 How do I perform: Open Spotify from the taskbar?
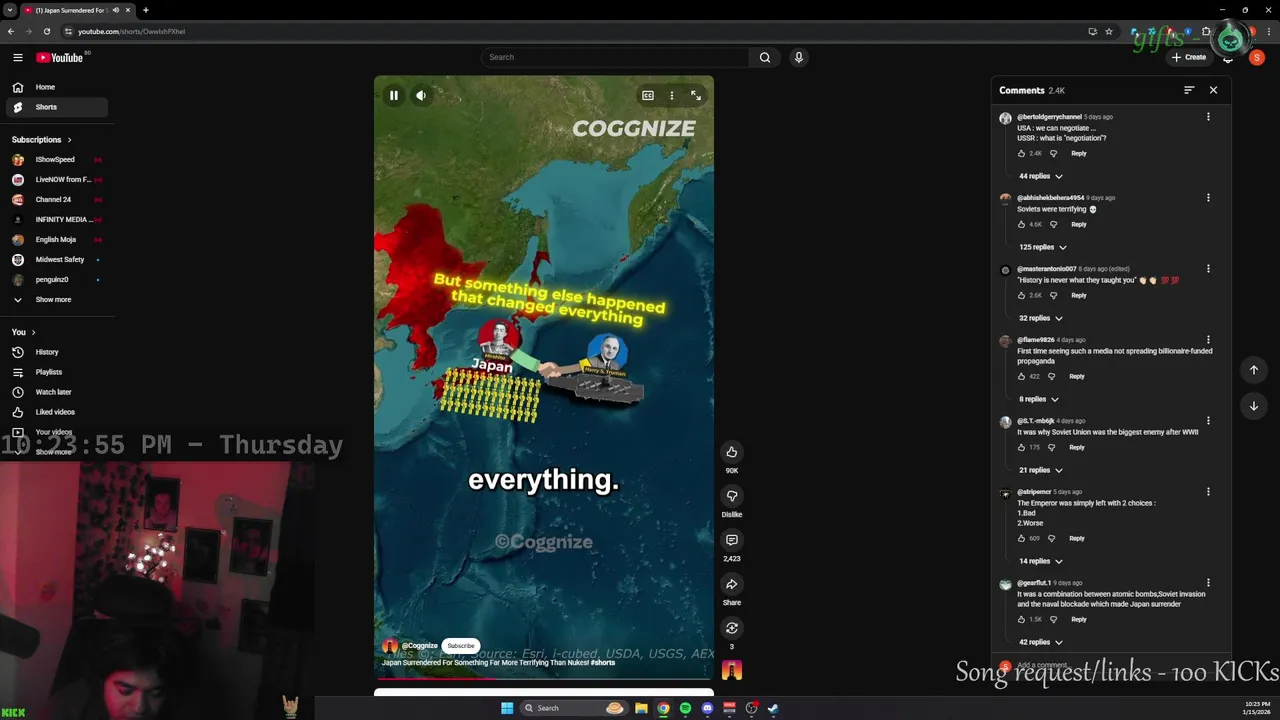[685, 708]
